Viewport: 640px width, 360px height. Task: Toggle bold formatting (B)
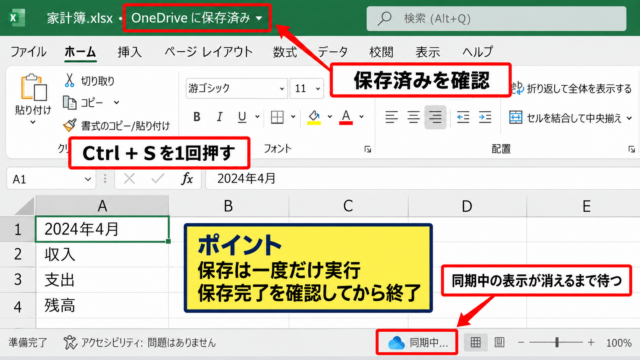[x=197, y=117]
